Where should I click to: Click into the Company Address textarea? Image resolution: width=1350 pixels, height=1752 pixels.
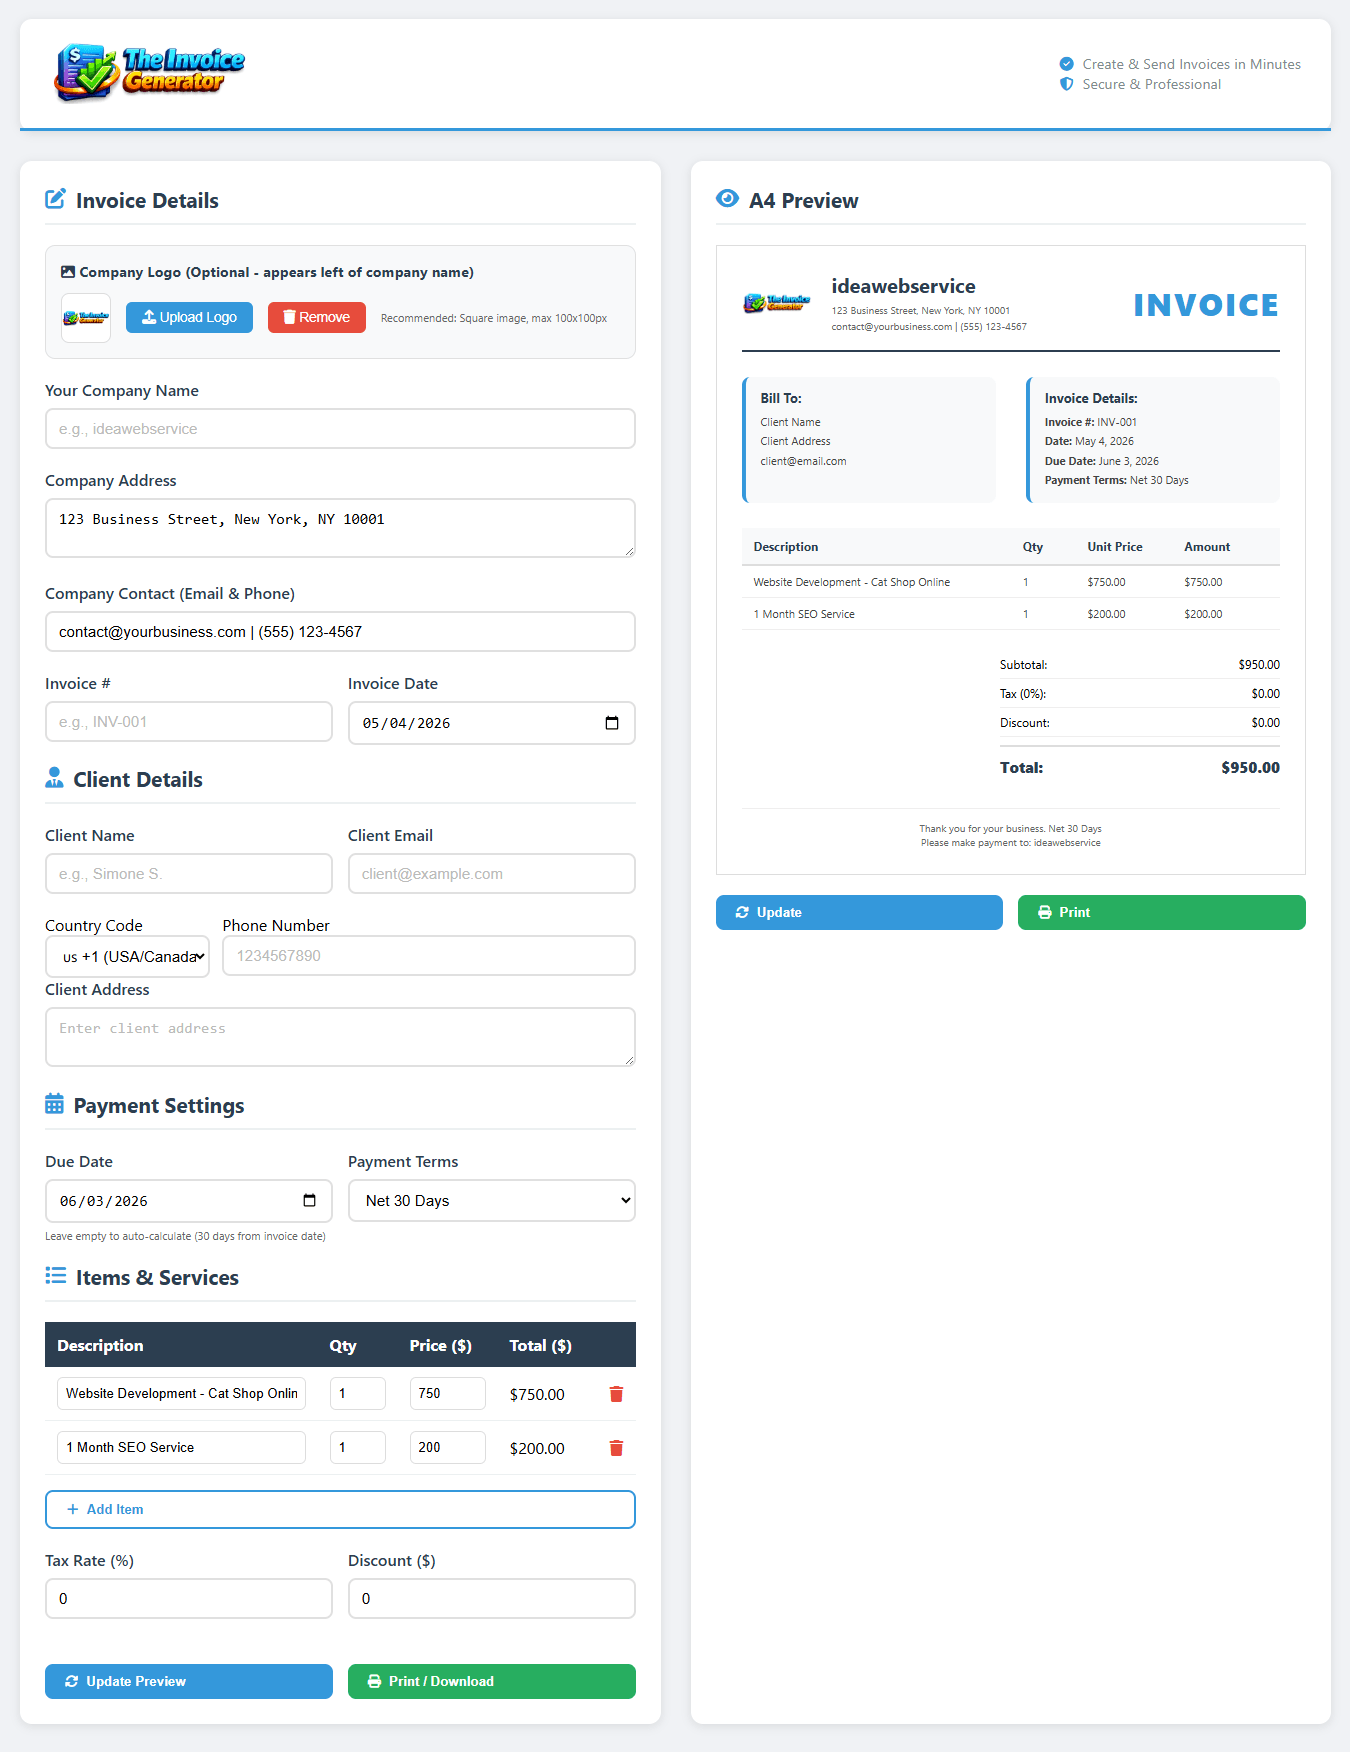(x=340, y=528)
